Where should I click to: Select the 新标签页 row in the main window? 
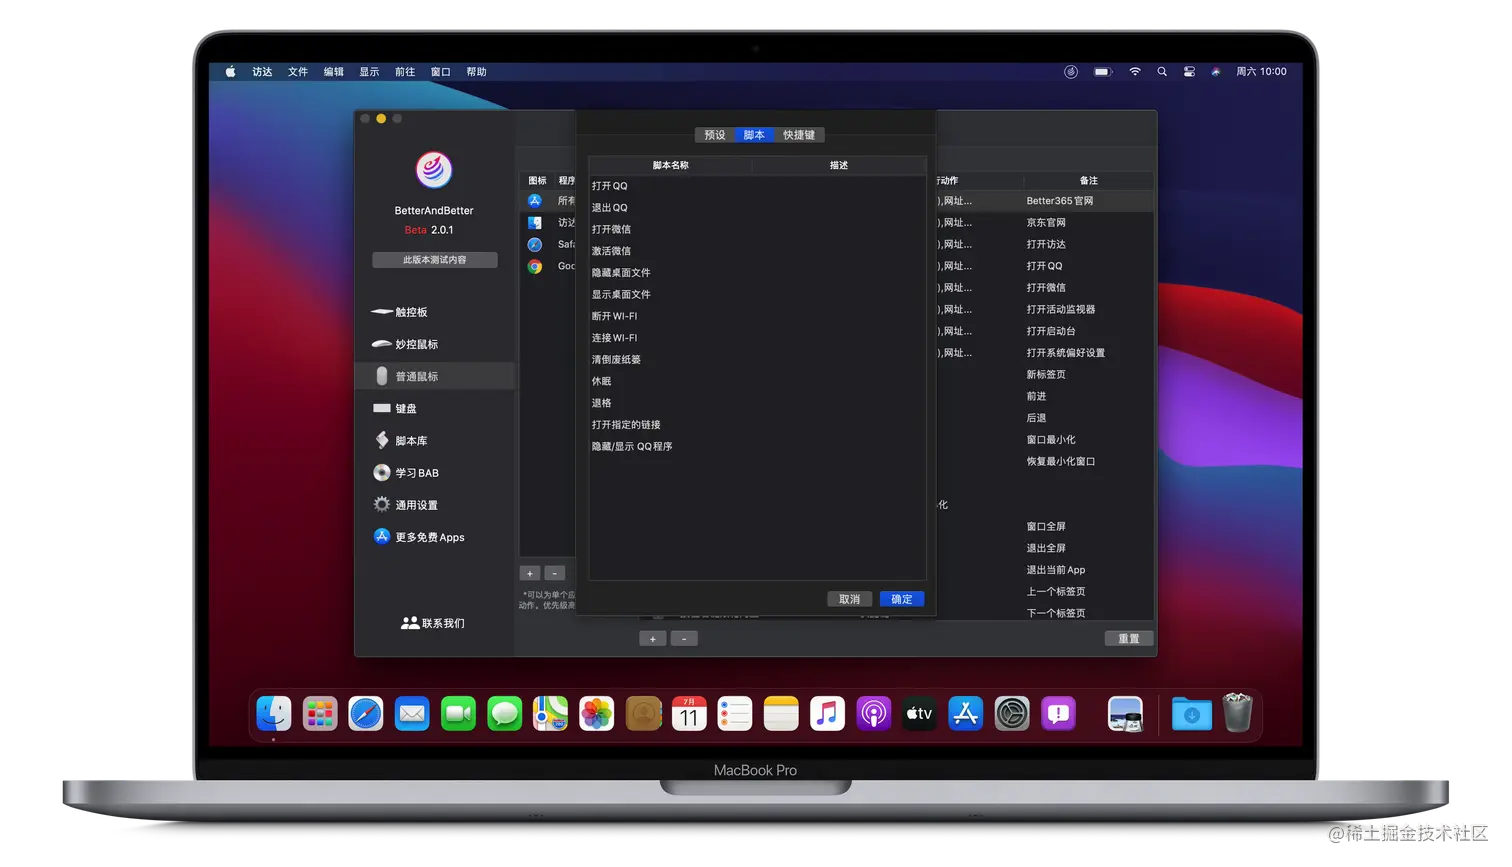pyautogui.click(x=1045, y=375)
